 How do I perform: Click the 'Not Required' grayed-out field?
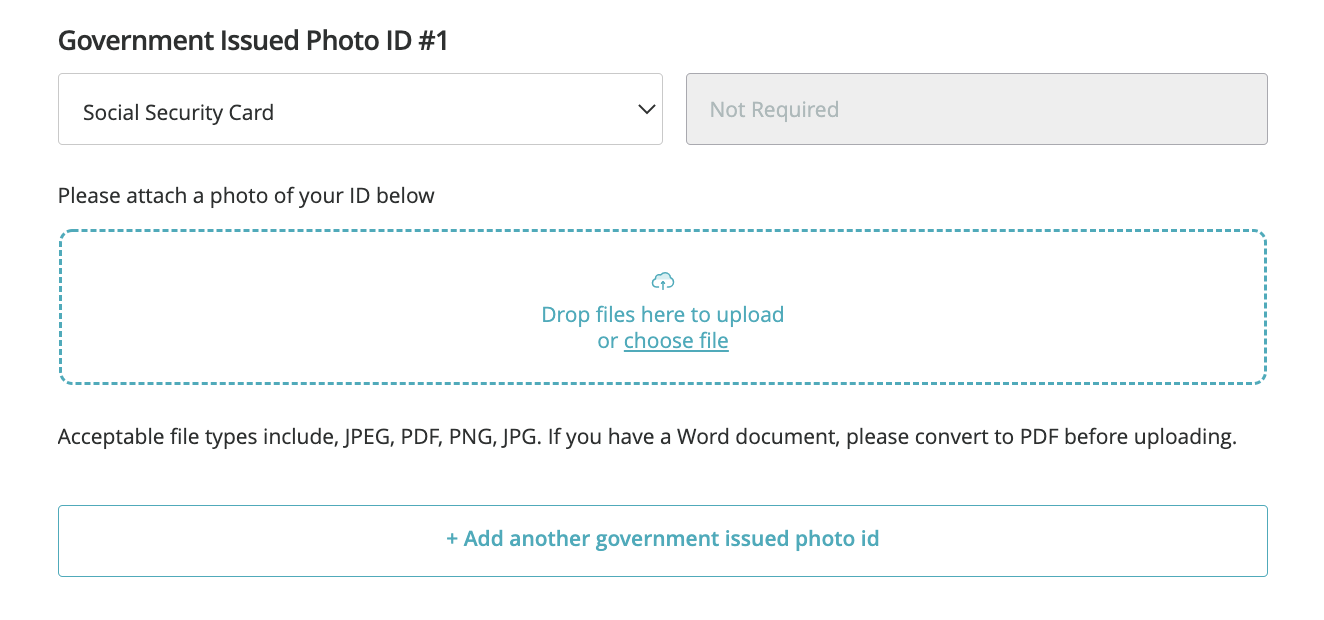coord(976,110)
